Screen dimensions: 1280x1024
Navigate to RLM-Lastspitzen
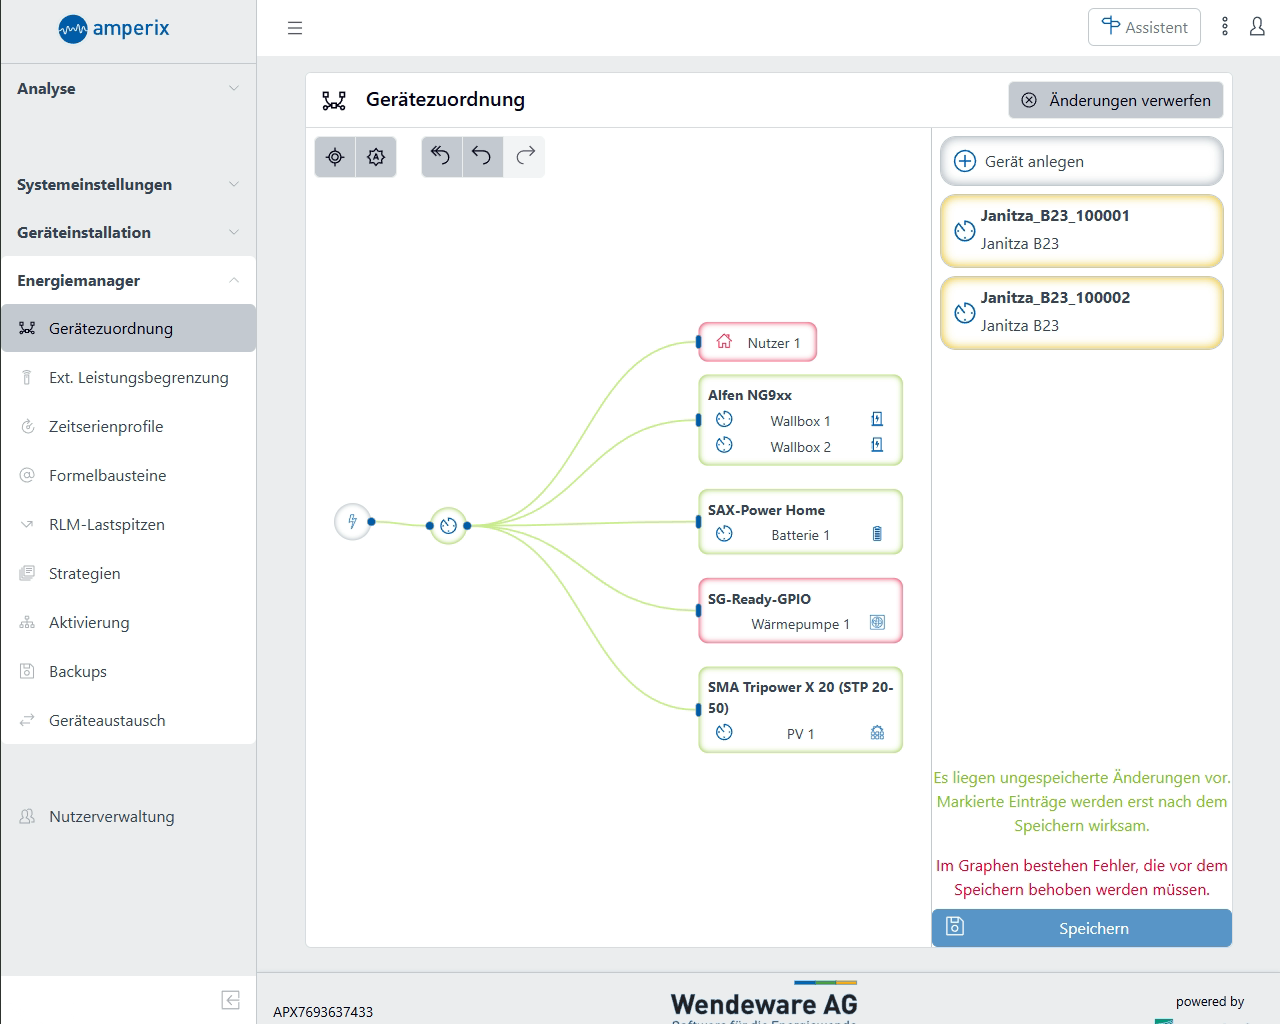click(x=128, y=524)
